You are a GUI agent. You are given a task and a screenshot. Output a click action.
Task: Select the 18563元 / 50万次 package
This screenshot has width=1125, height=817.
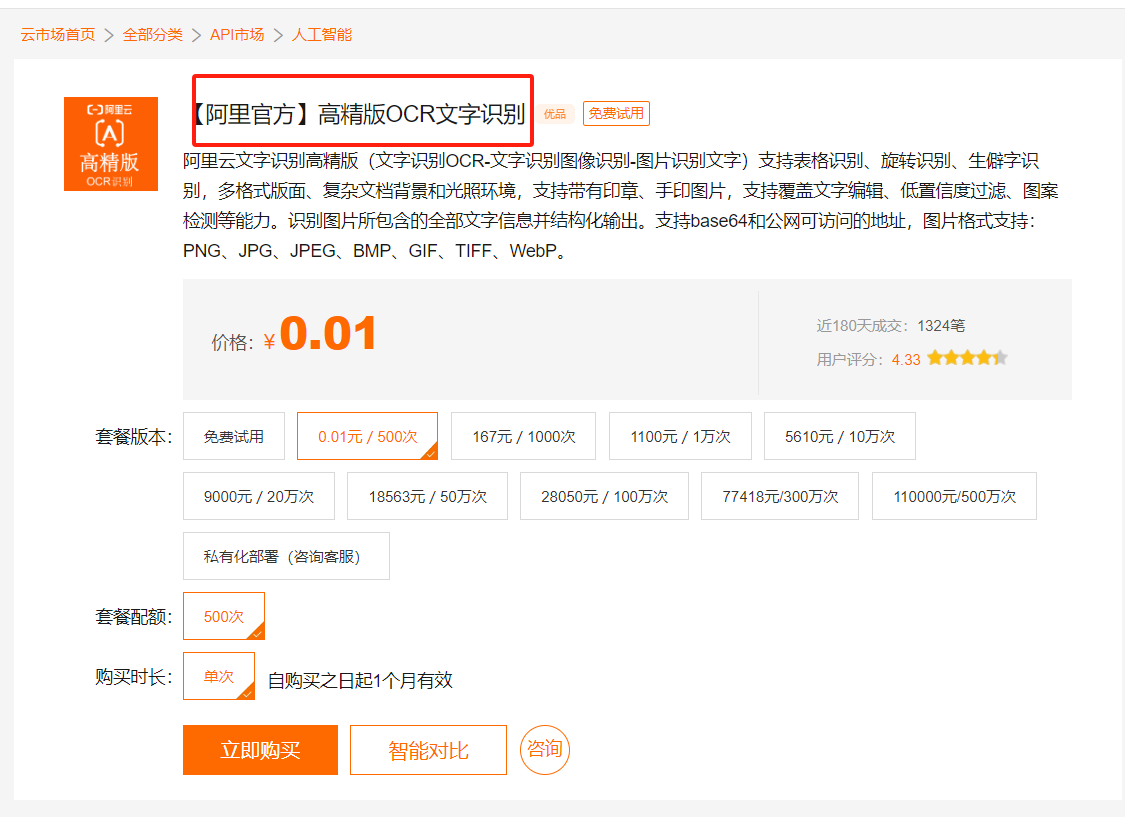click(x=428, y=496)
